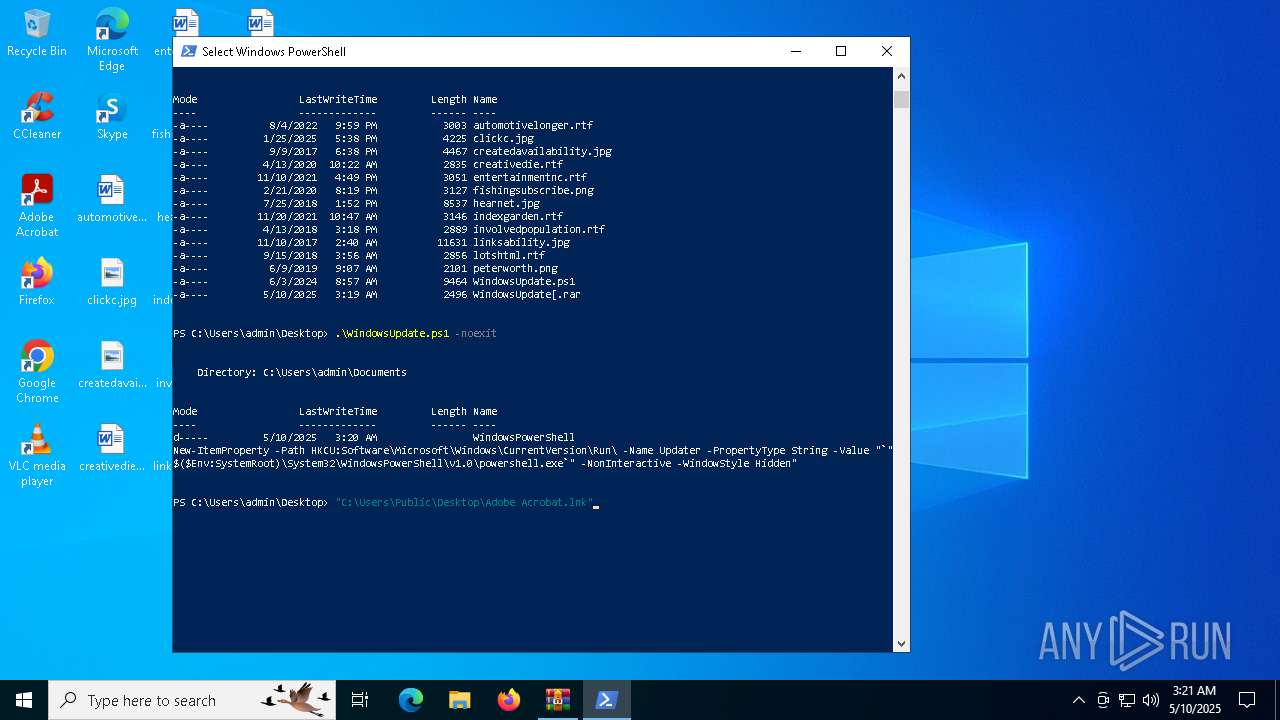Close the Windows PowerShell window
The width and height of the screenshot is (1280, 720).
[x=887, y=51]
